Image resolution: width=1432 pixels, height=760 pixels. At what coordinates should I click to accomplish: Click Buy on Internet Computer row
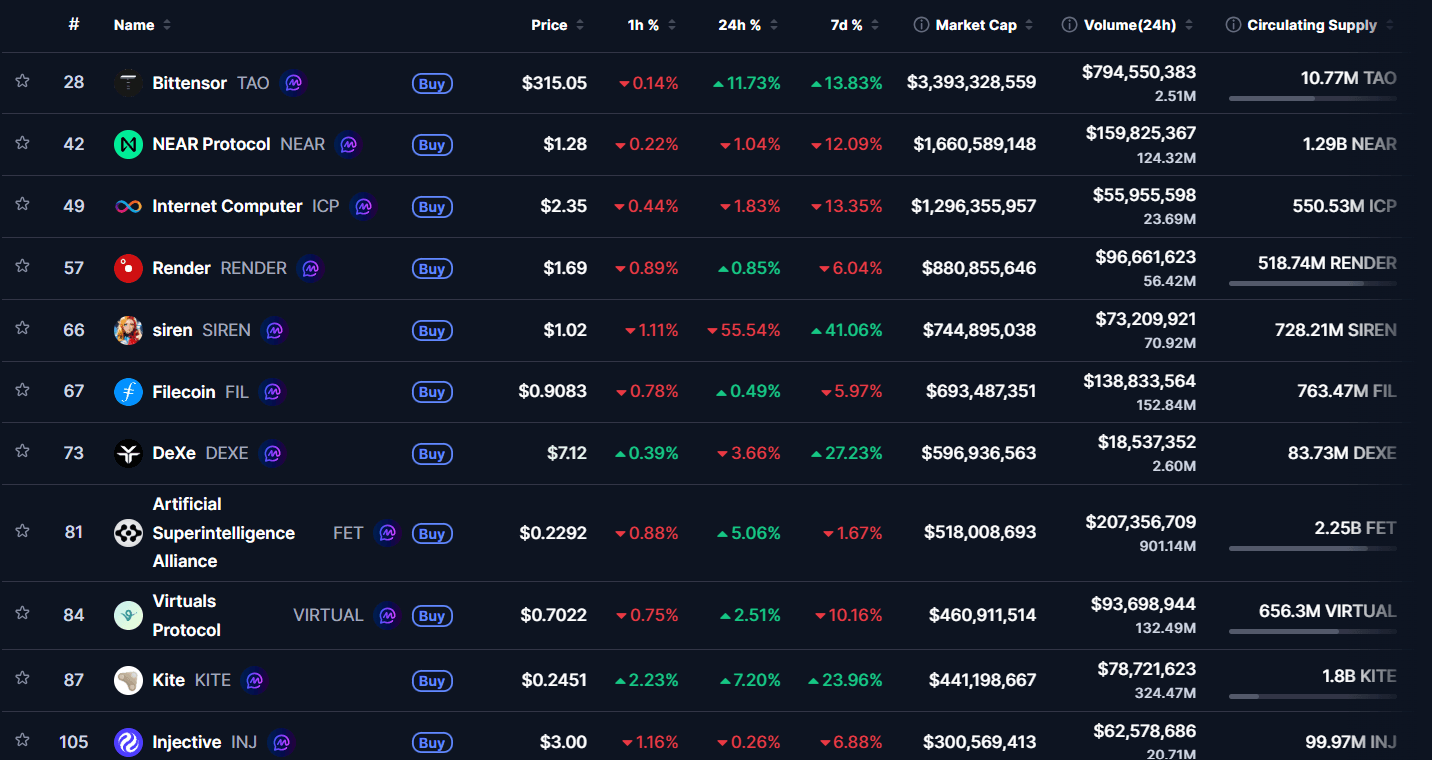click(432, 207)
